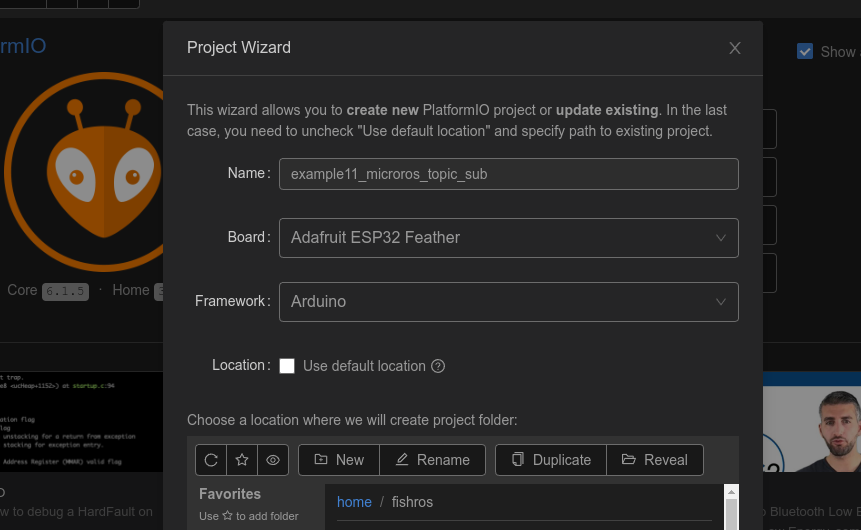Viewport: 861px width, 530px height.
Task: Open the video thumbnail showing a man
Action: [810, 430]
